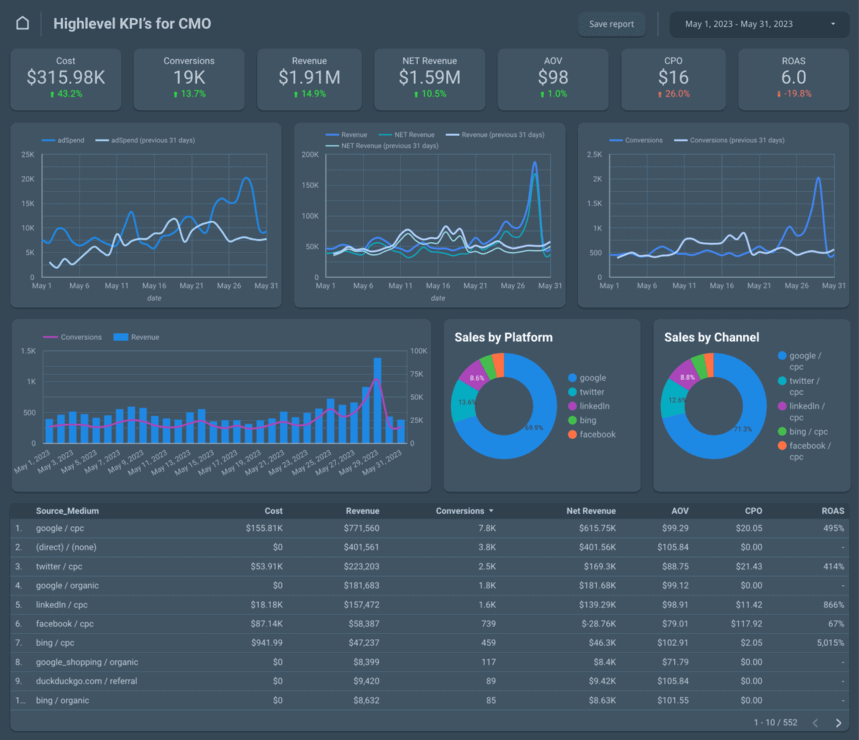859x740 pixels.
Task: Click the bing legend dot in Sales by Platform
Action: [572, 420]
